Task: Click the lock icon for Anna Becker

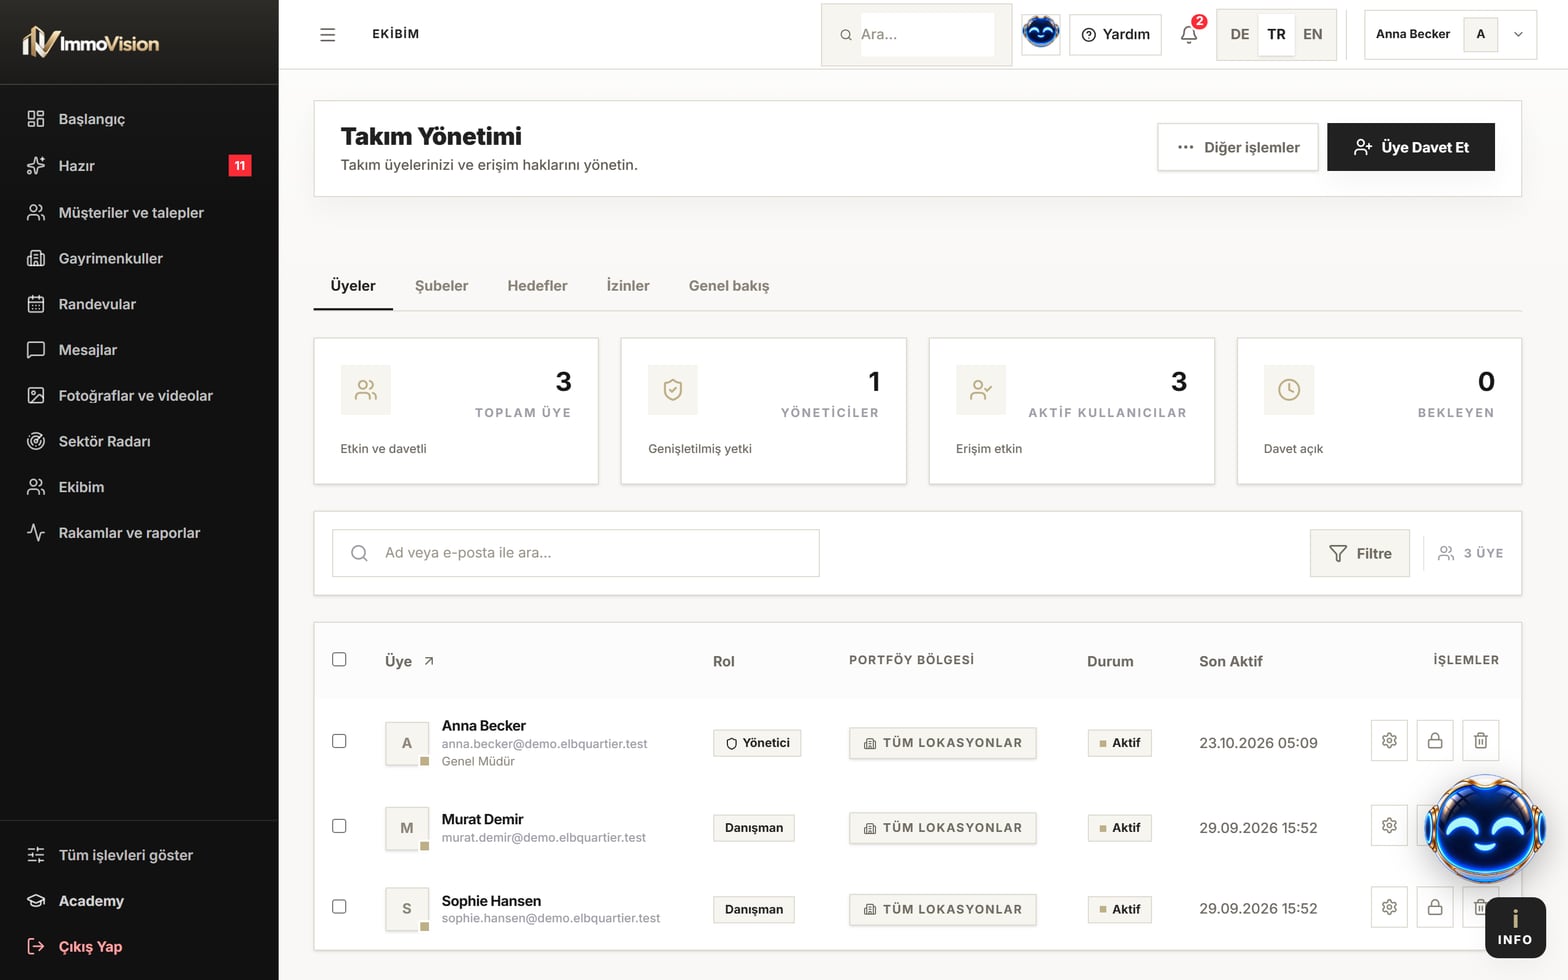Action: coord(1435,741)
